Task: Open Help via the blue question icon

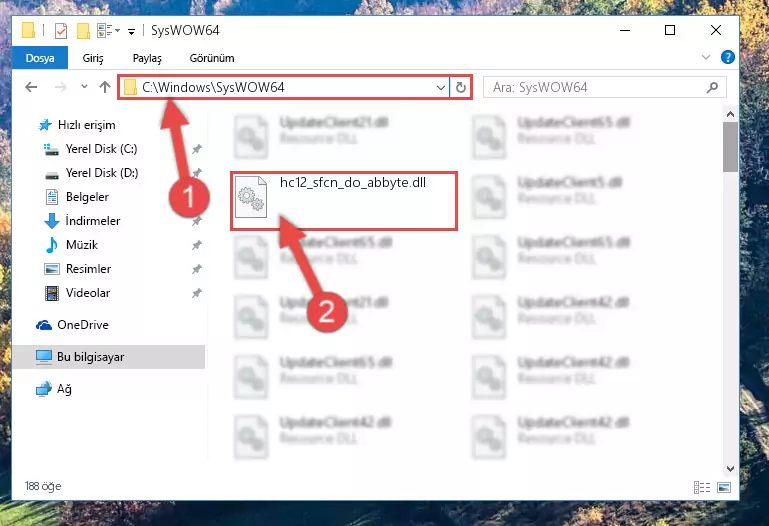Action: point(727,57)
